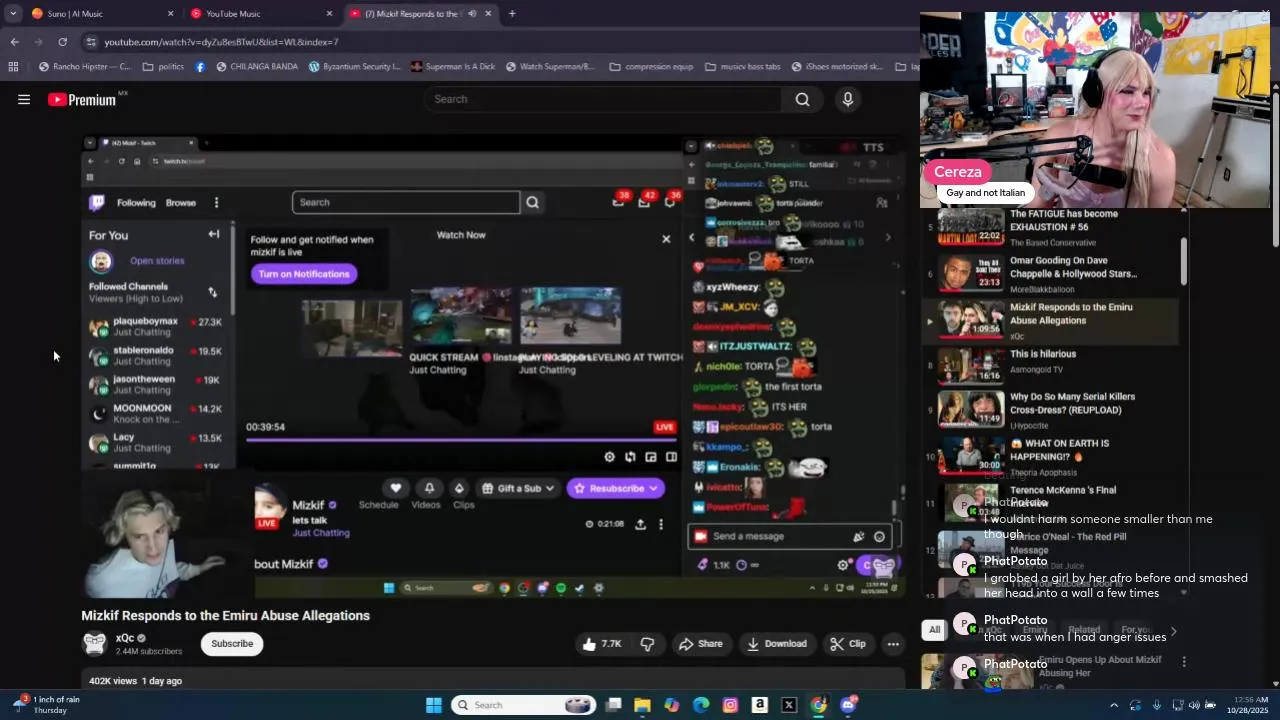
Task: Open the politics bookmark folder
Action: click(x=163, y=67)
